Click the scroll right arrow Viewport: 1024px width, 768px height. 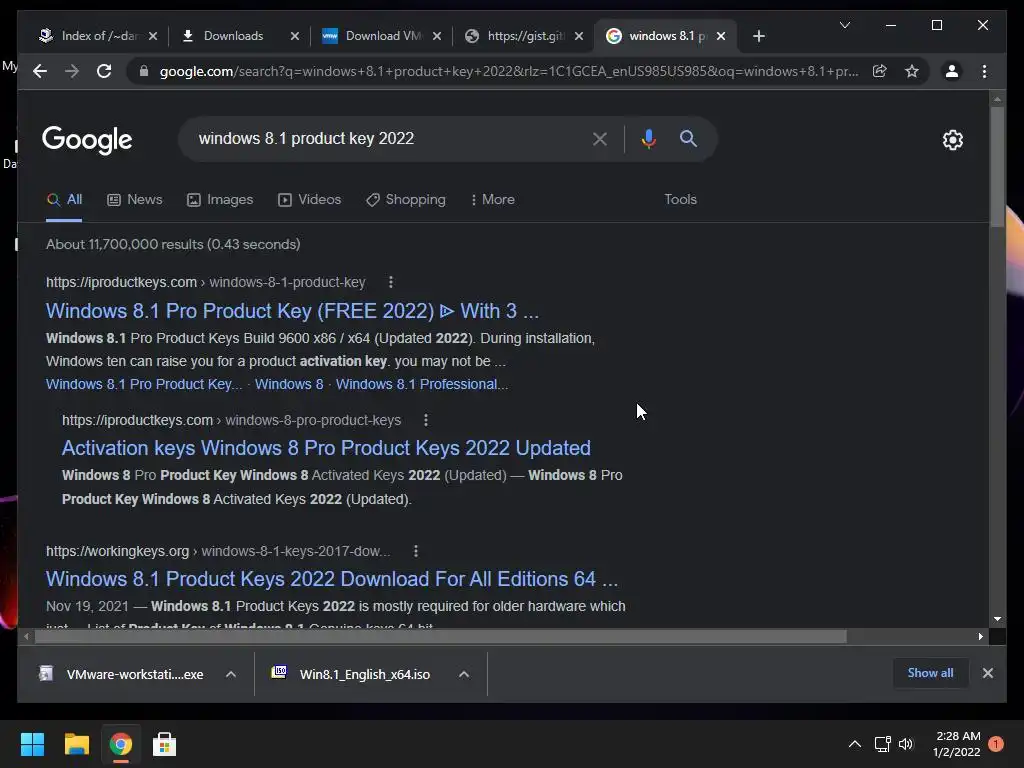[x=980, y=636]
